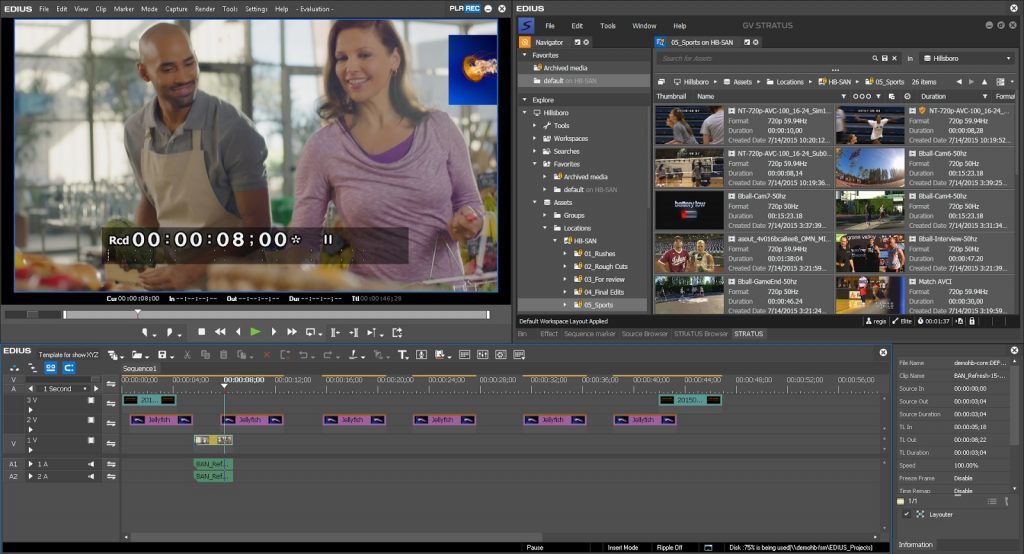Click navigate-up arrow in STRATUS breadcrumb bar

pyautogui.click(x=985, y=82)
